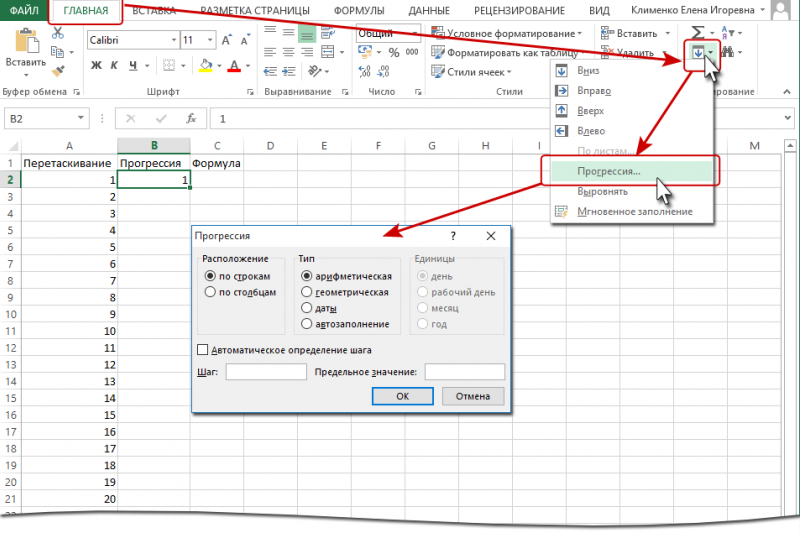The image size is (800, 533).
Task: Click Отмена in Прогрессия dialog
Action: [x=473, y=396]
